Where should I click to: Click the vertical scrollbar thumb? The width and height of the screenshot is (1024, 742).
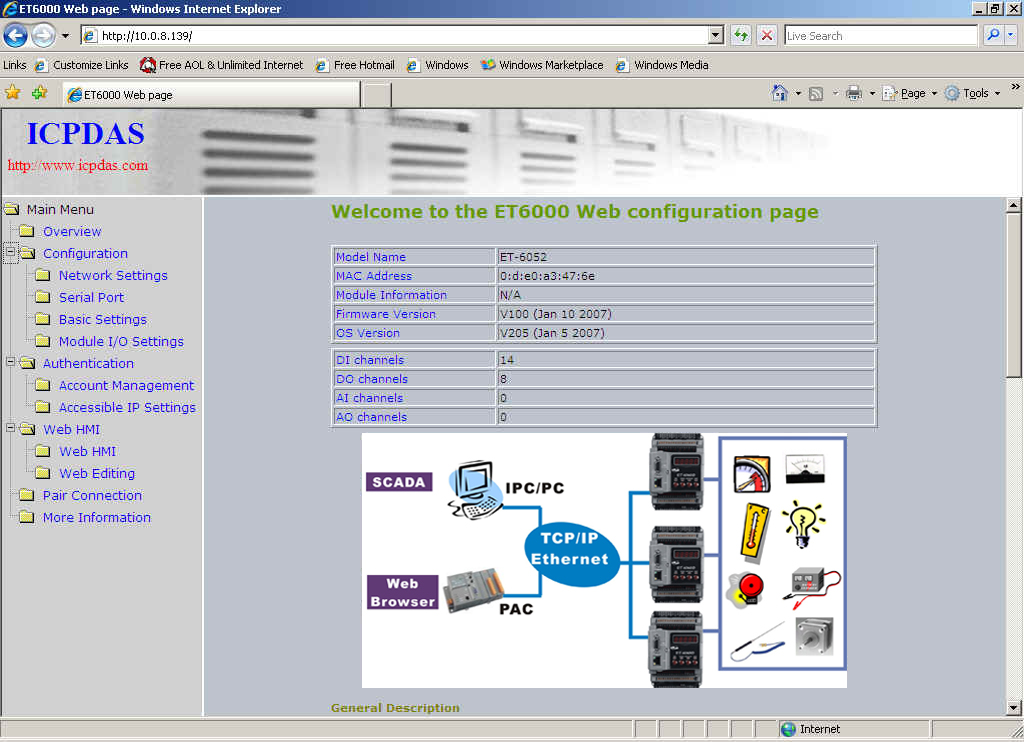(x=1014, y=295)
